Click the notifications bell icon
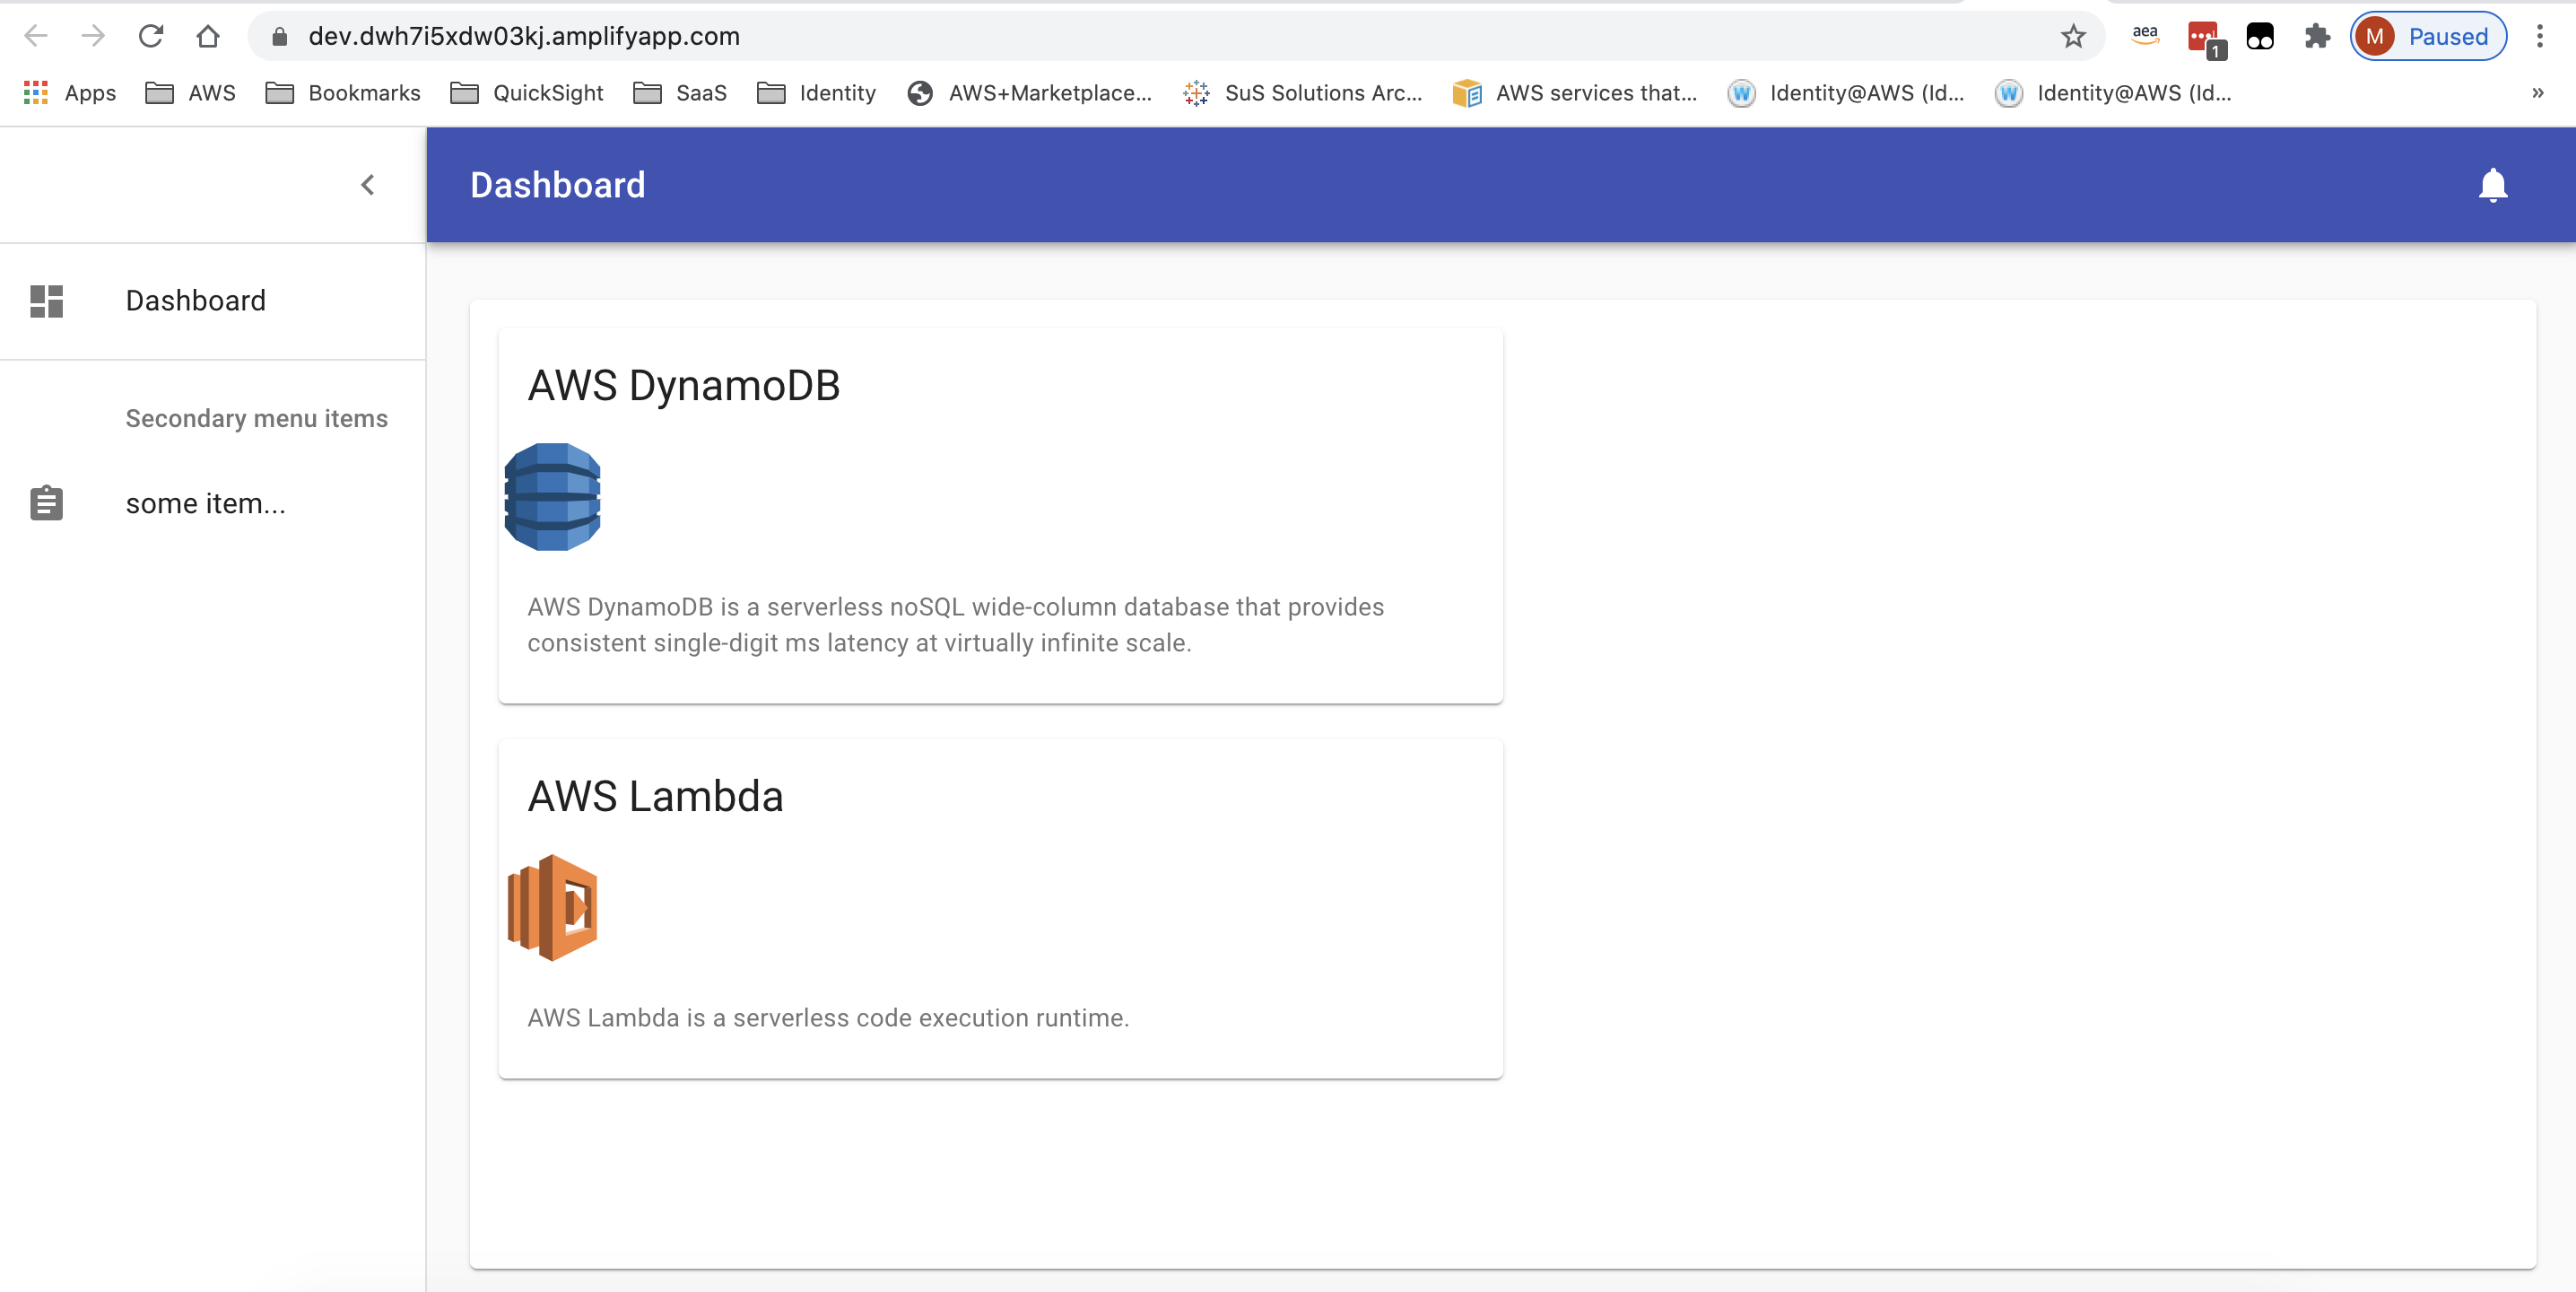The height and width of the screenshot is (1292, 2576). click(2492, 185)
